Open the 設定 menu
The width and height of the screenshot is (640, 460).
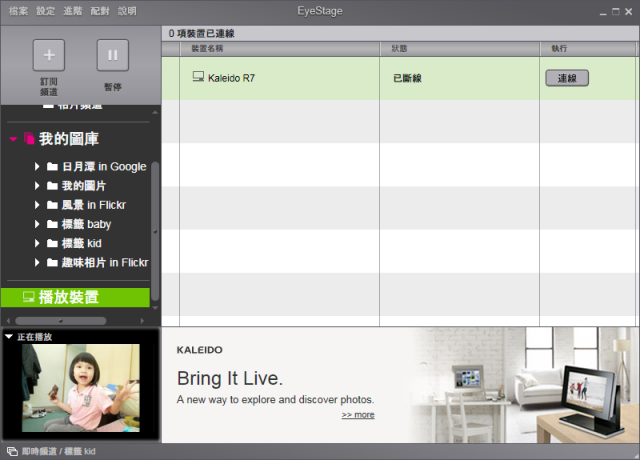45,11
